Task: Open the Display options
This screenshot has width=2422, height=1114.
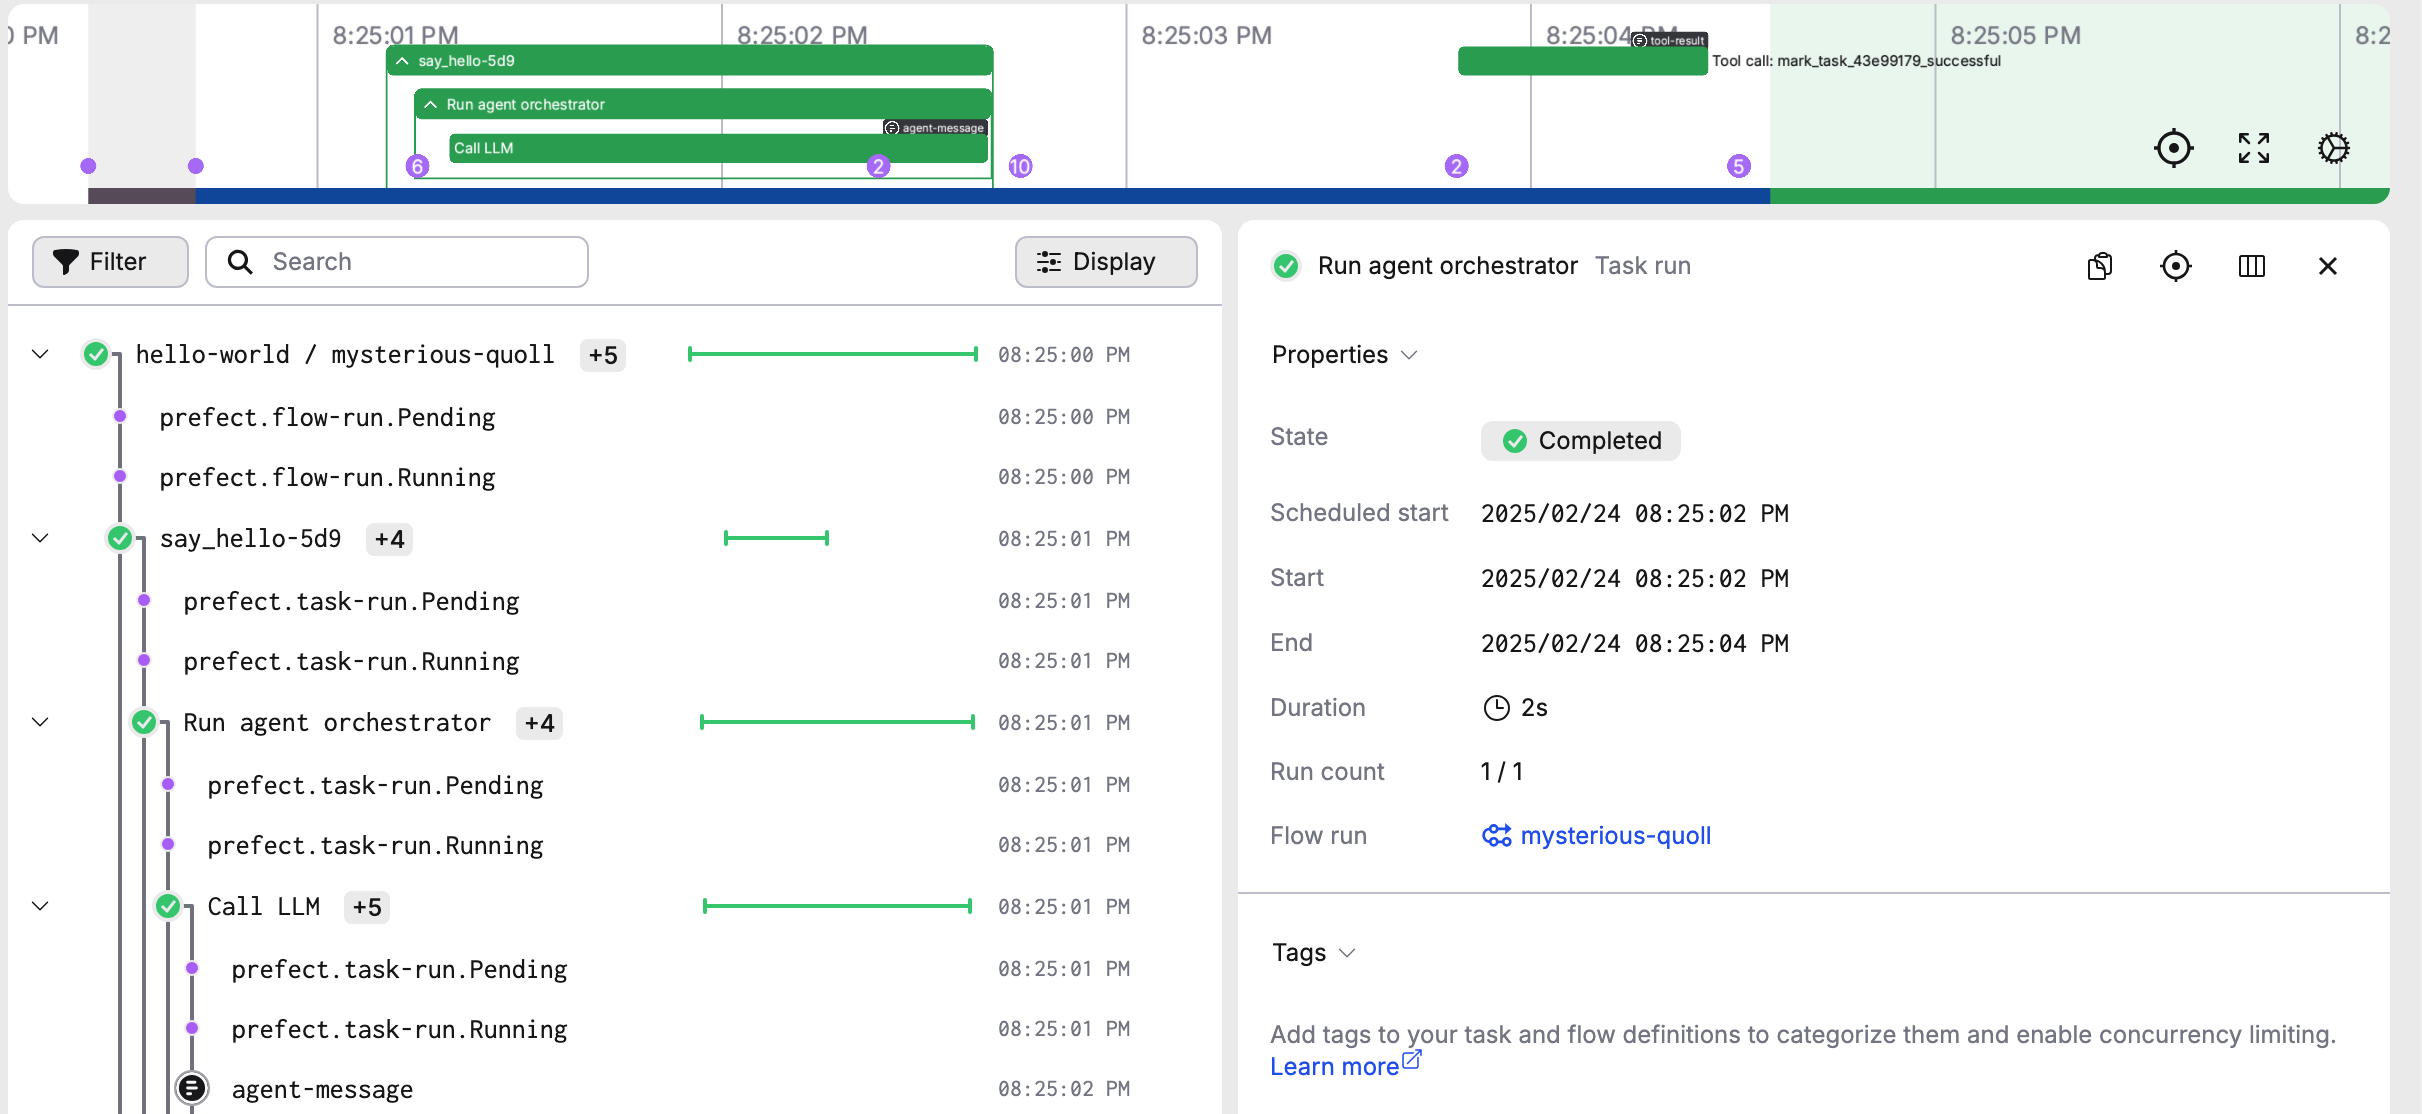Action: [x=1105, y=261]
